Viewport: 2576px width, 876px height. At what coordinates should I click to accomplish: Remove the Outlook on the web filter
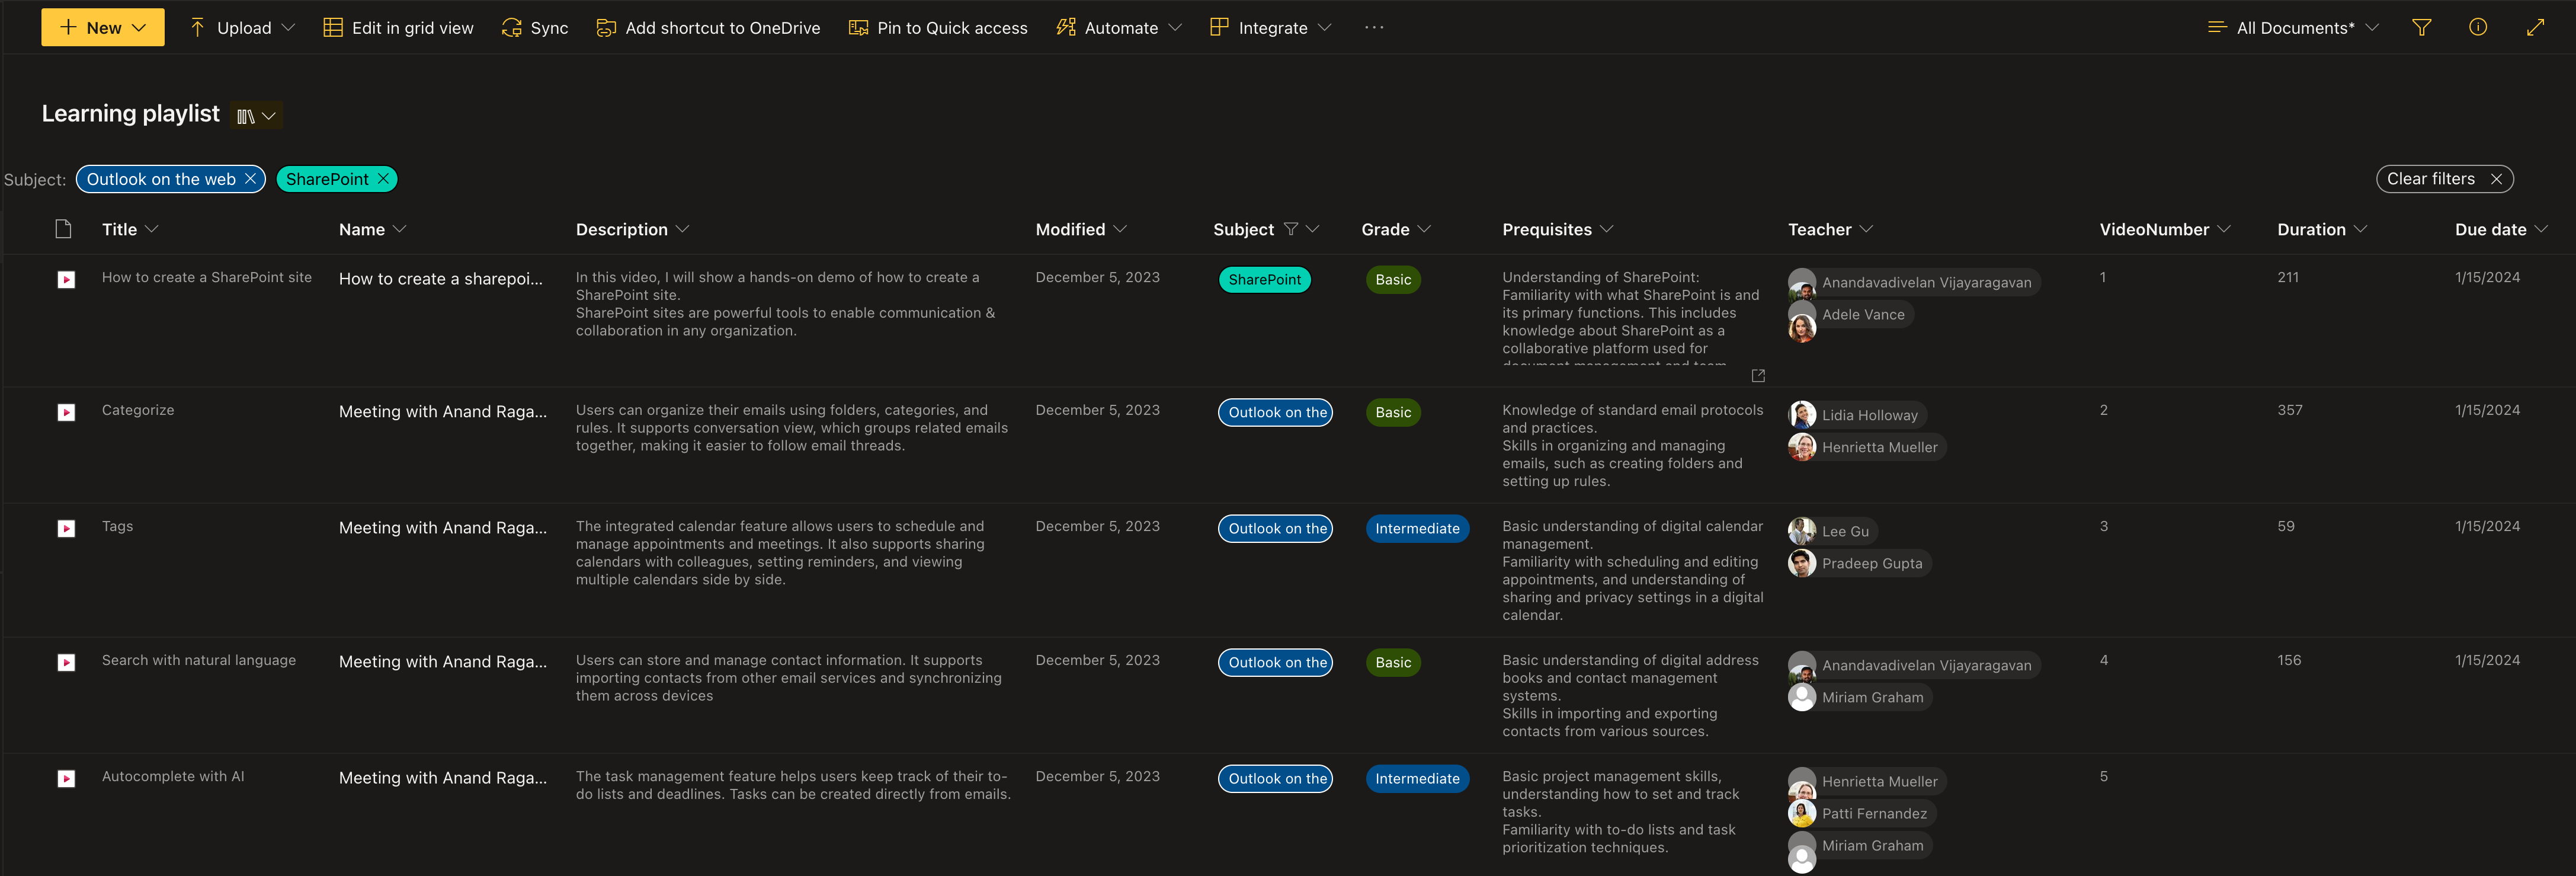pos(250,179)
